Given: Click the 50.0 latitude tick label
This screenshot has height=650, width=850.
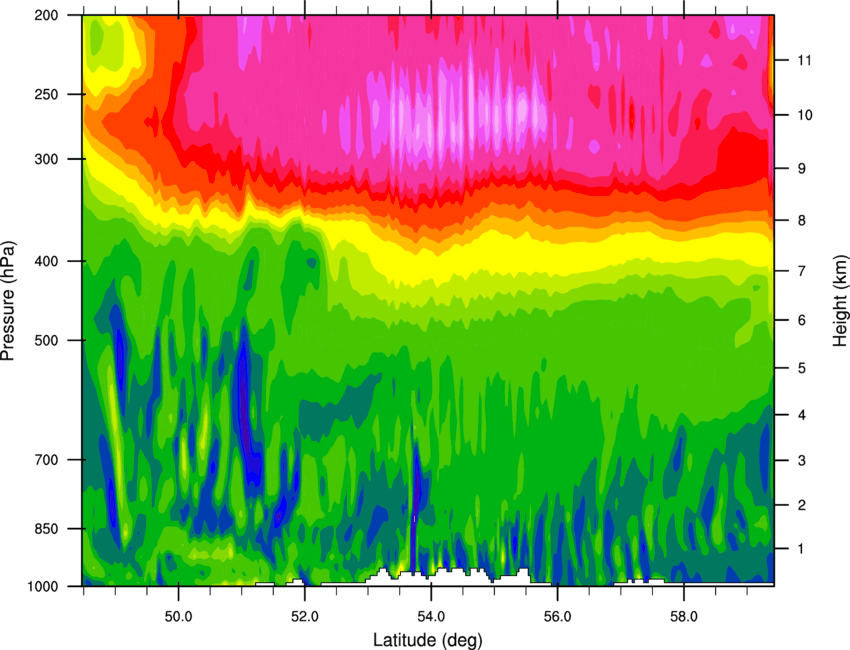Looking at the screenshot, I should pos(178,616).
